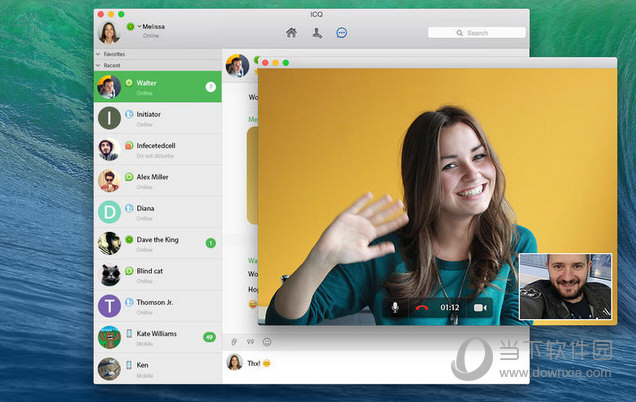Minimize the video call window
Screen dimensions: 636x402
tap(275, 62)
